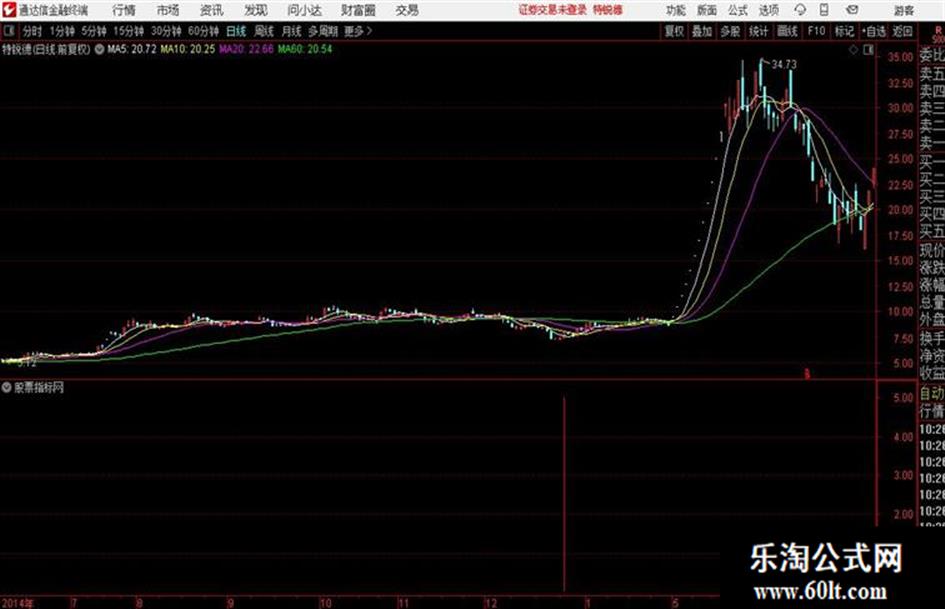Click the 复权 toolbar button
The image size is (945, 609).
pyautogui.click(x=674, y=31)
